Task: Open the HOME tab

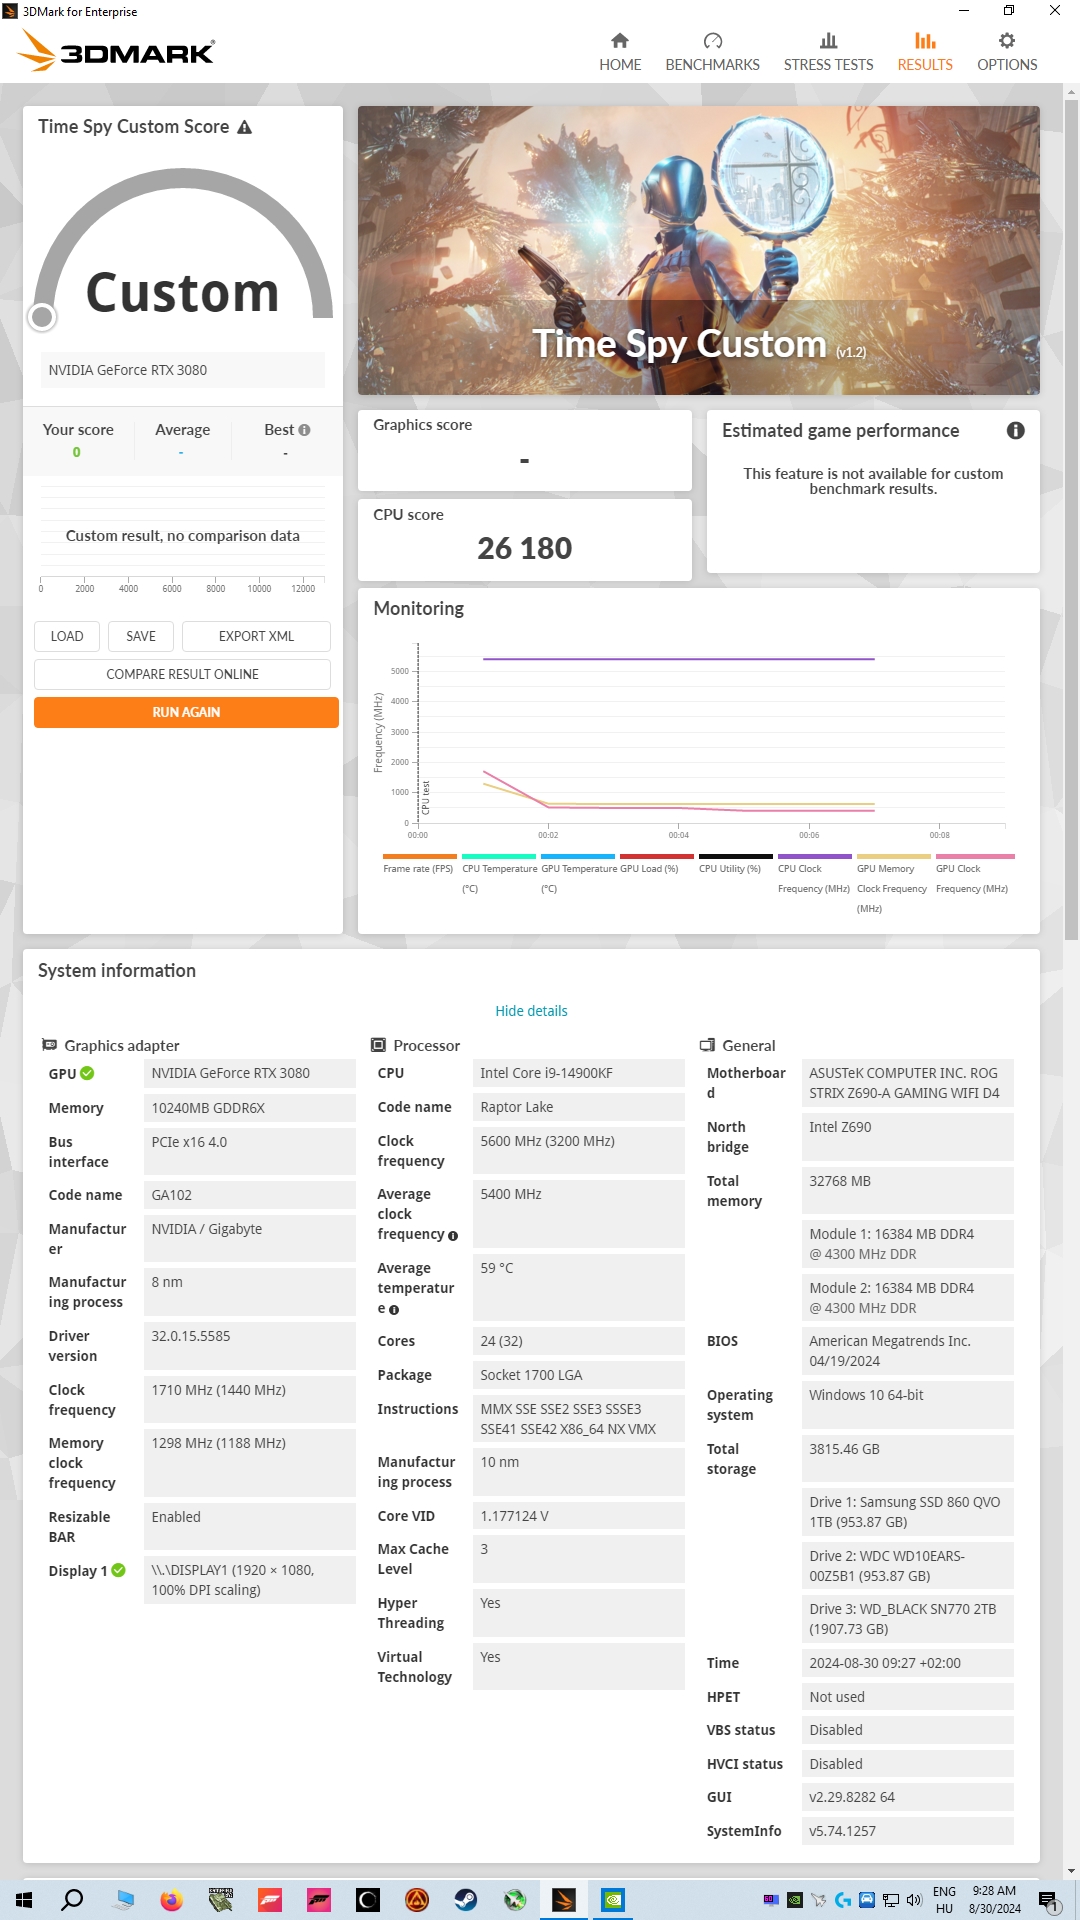Action: 620,52
